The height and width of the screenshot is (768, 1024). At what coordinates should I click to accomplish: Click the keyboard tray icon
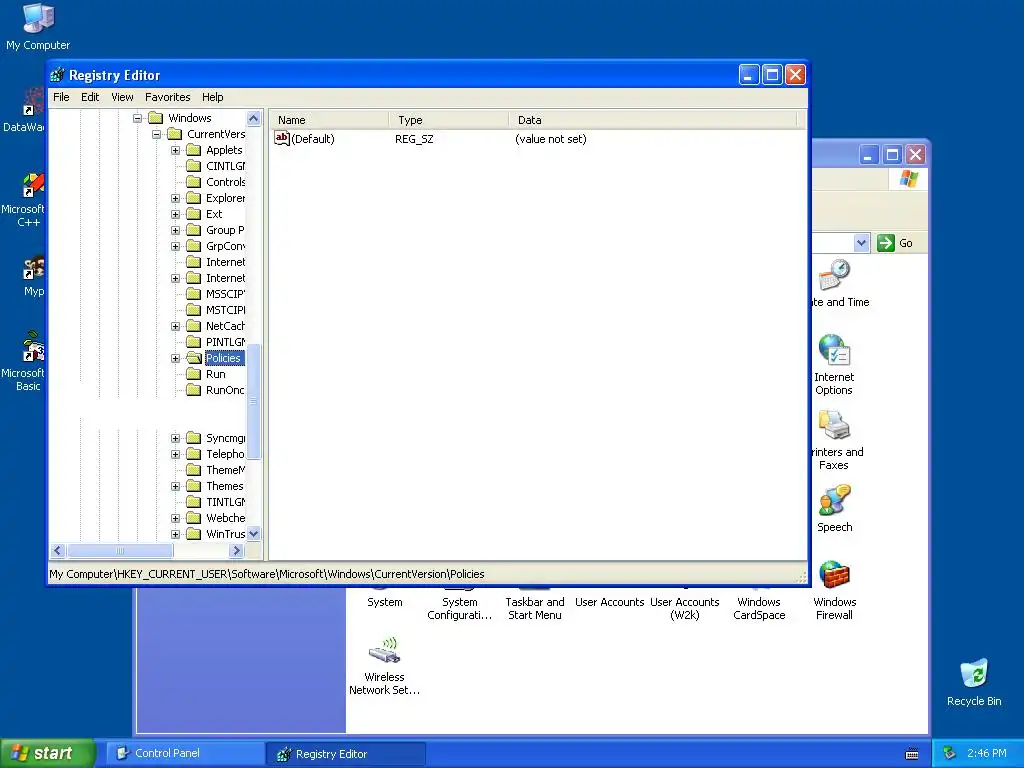(912, 754)
